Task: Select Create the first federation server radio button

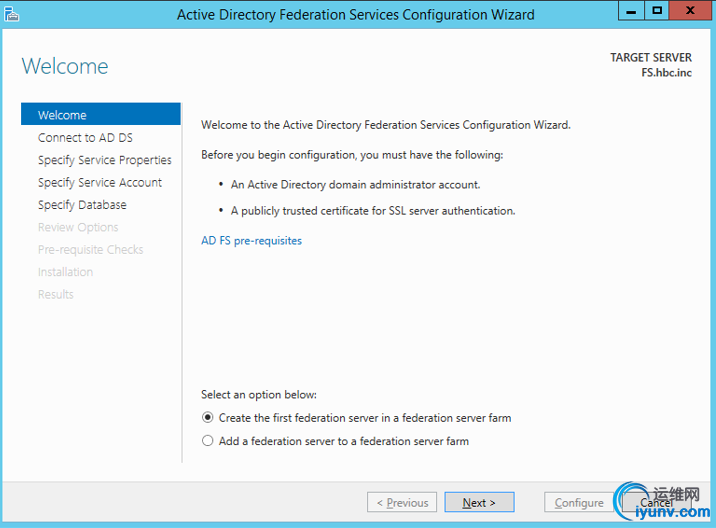Action: tap(208, 417)
